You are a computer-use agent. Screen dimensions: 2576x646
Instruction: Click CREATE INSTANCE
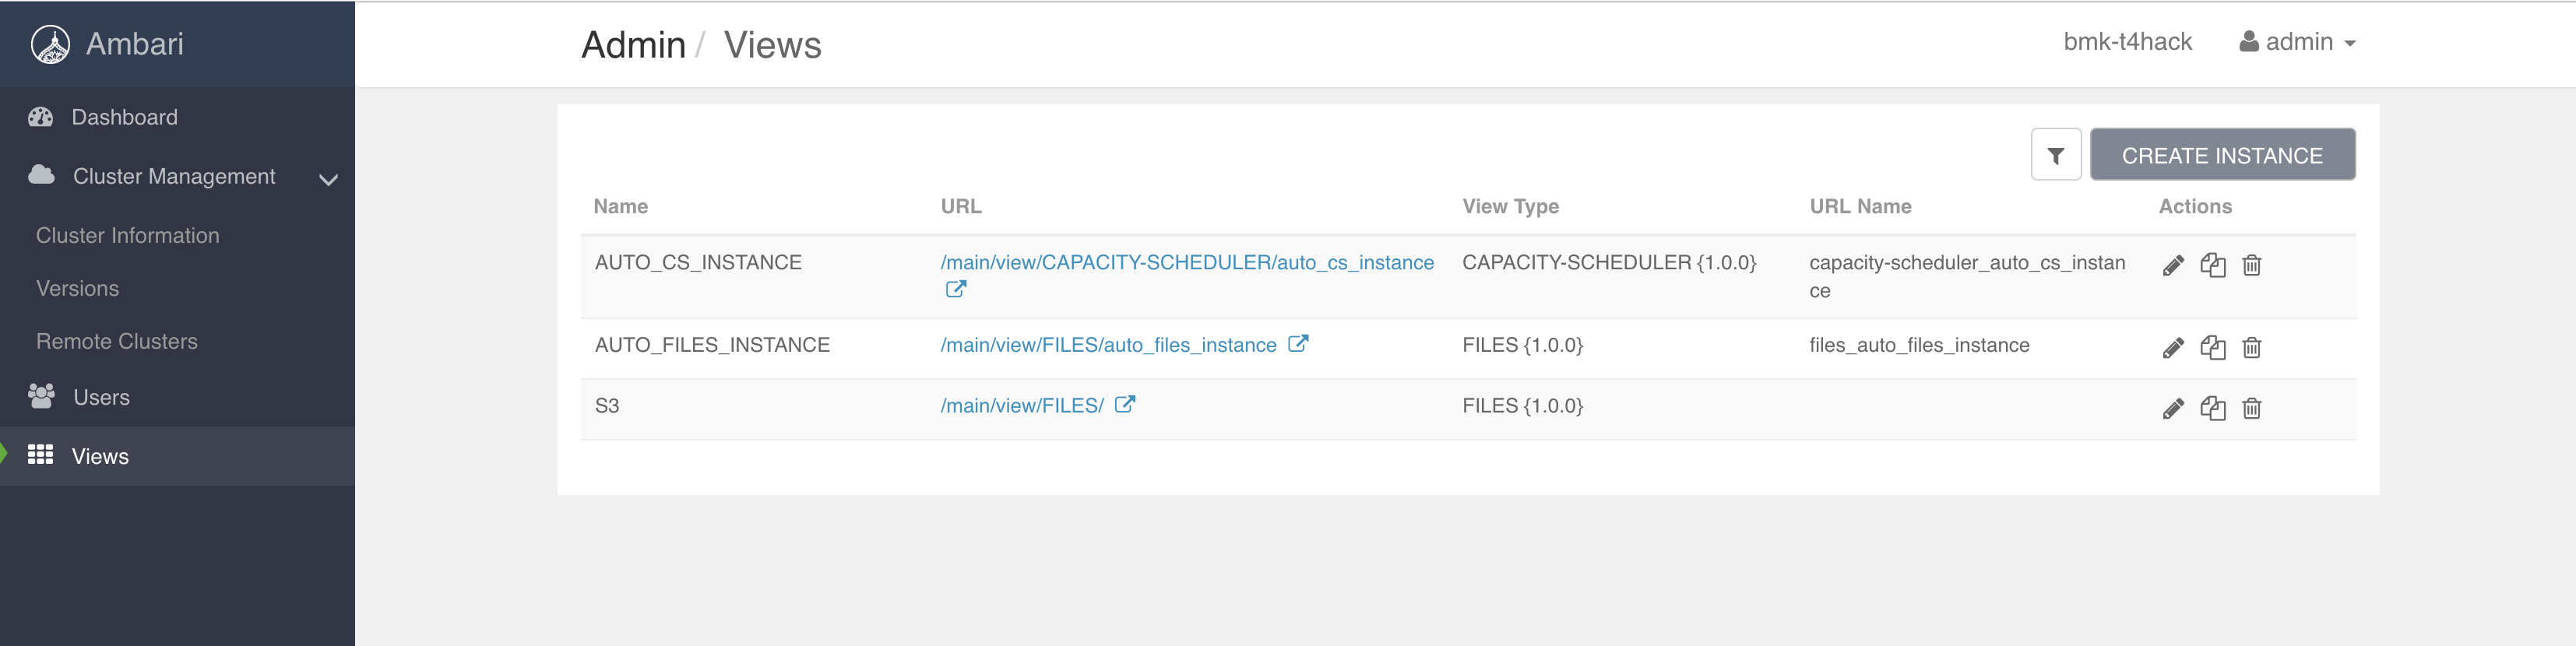(x=2222, y=154)
